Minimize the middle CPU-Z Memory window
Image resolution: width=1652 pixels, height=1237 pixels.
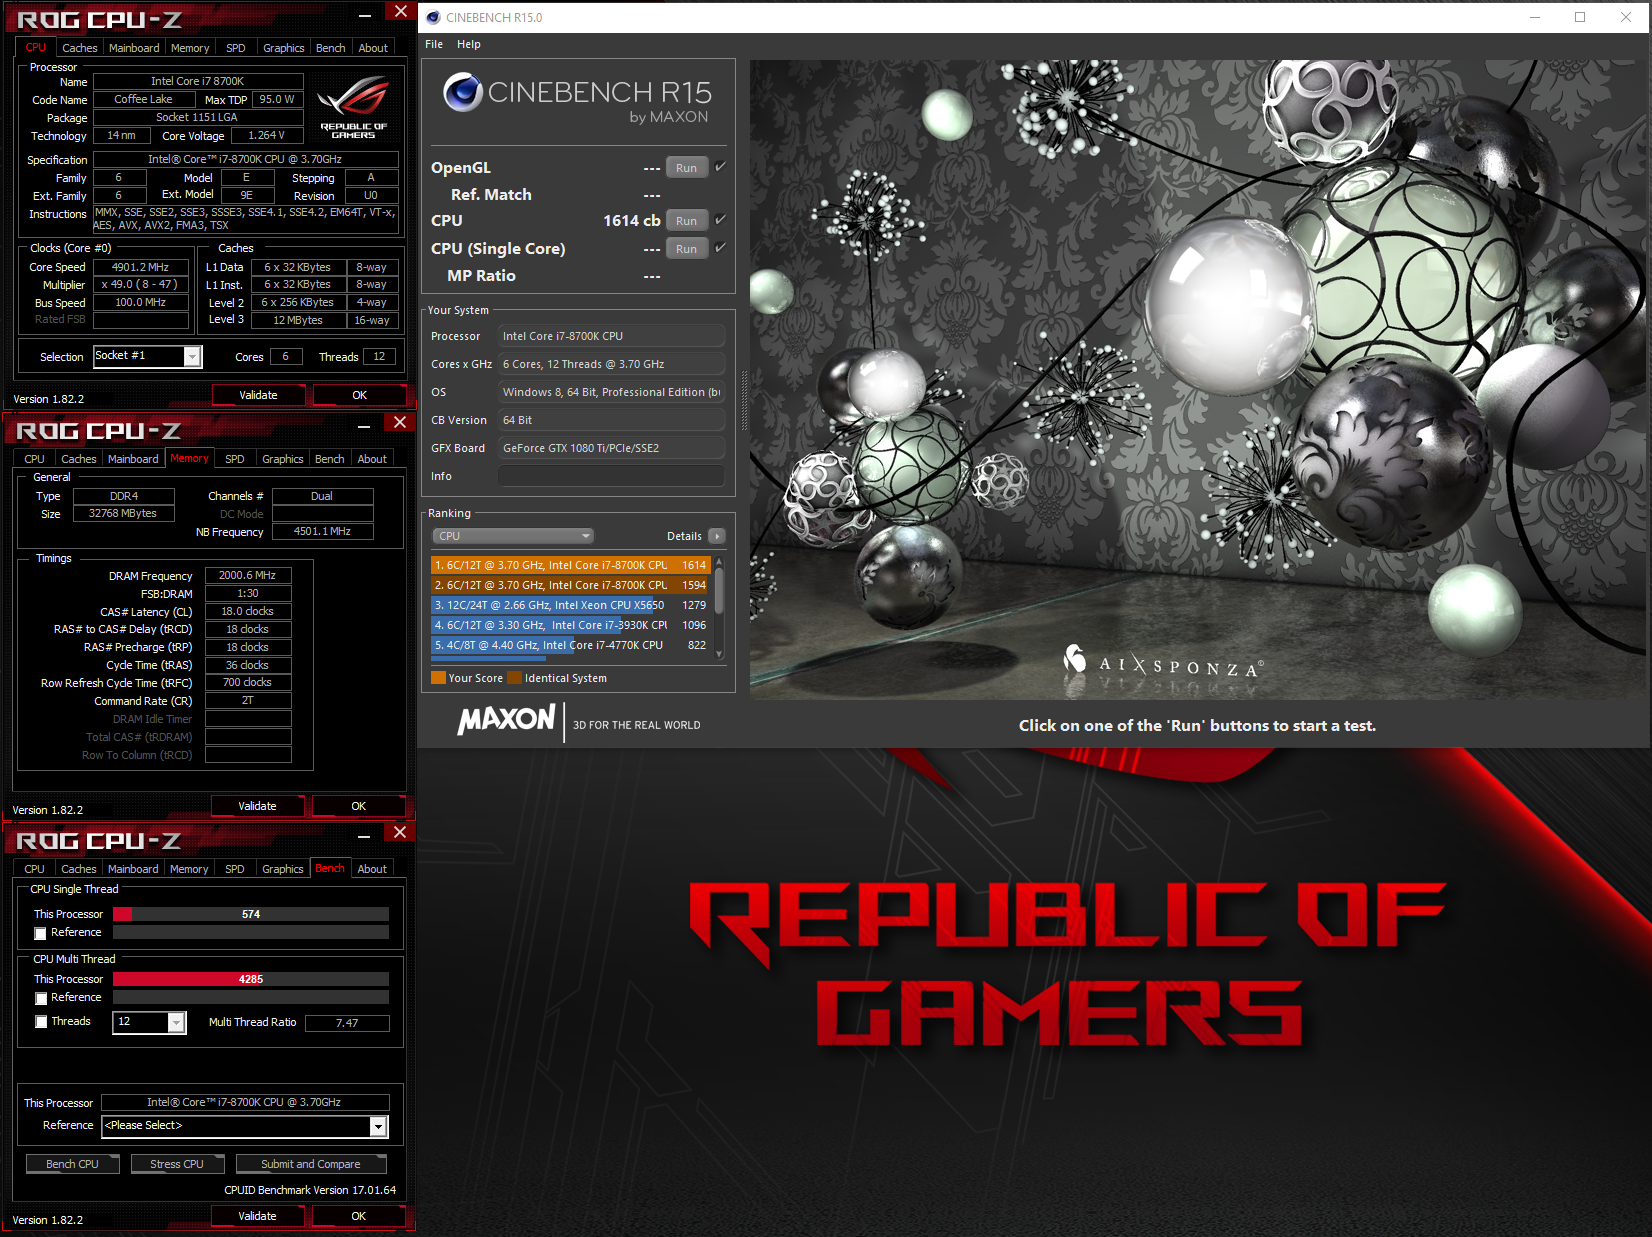[364, 425]
